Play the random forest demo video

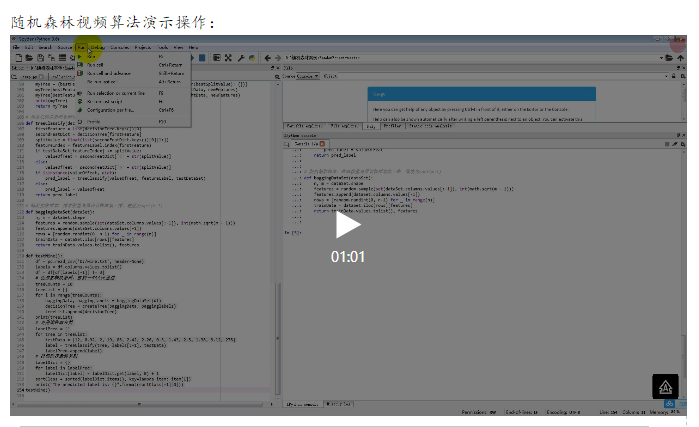pyautogui.click(x=348, y=225)
